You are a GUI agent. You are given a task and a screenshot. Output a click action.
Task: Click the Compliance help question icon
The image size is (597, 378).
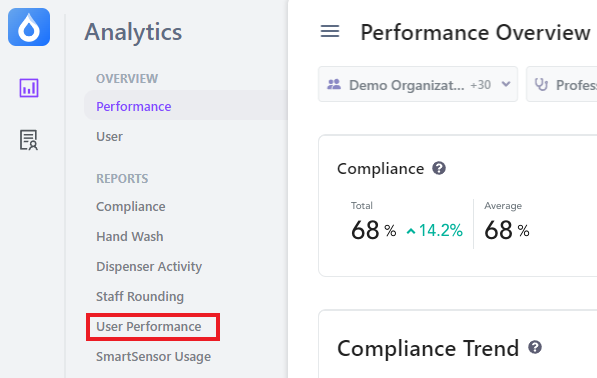pos(439,168)
